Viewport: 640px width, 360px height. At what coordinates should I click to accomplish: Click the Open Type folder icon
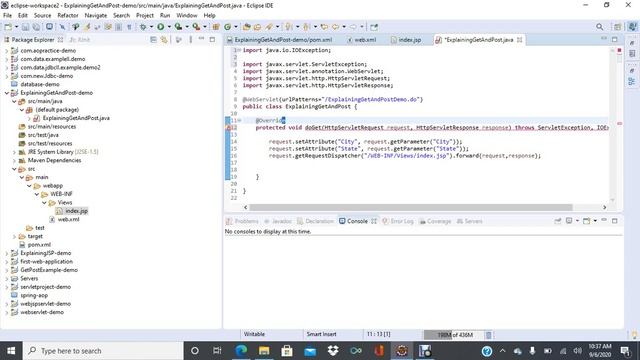pyautogui.click(x=246, y=27)
